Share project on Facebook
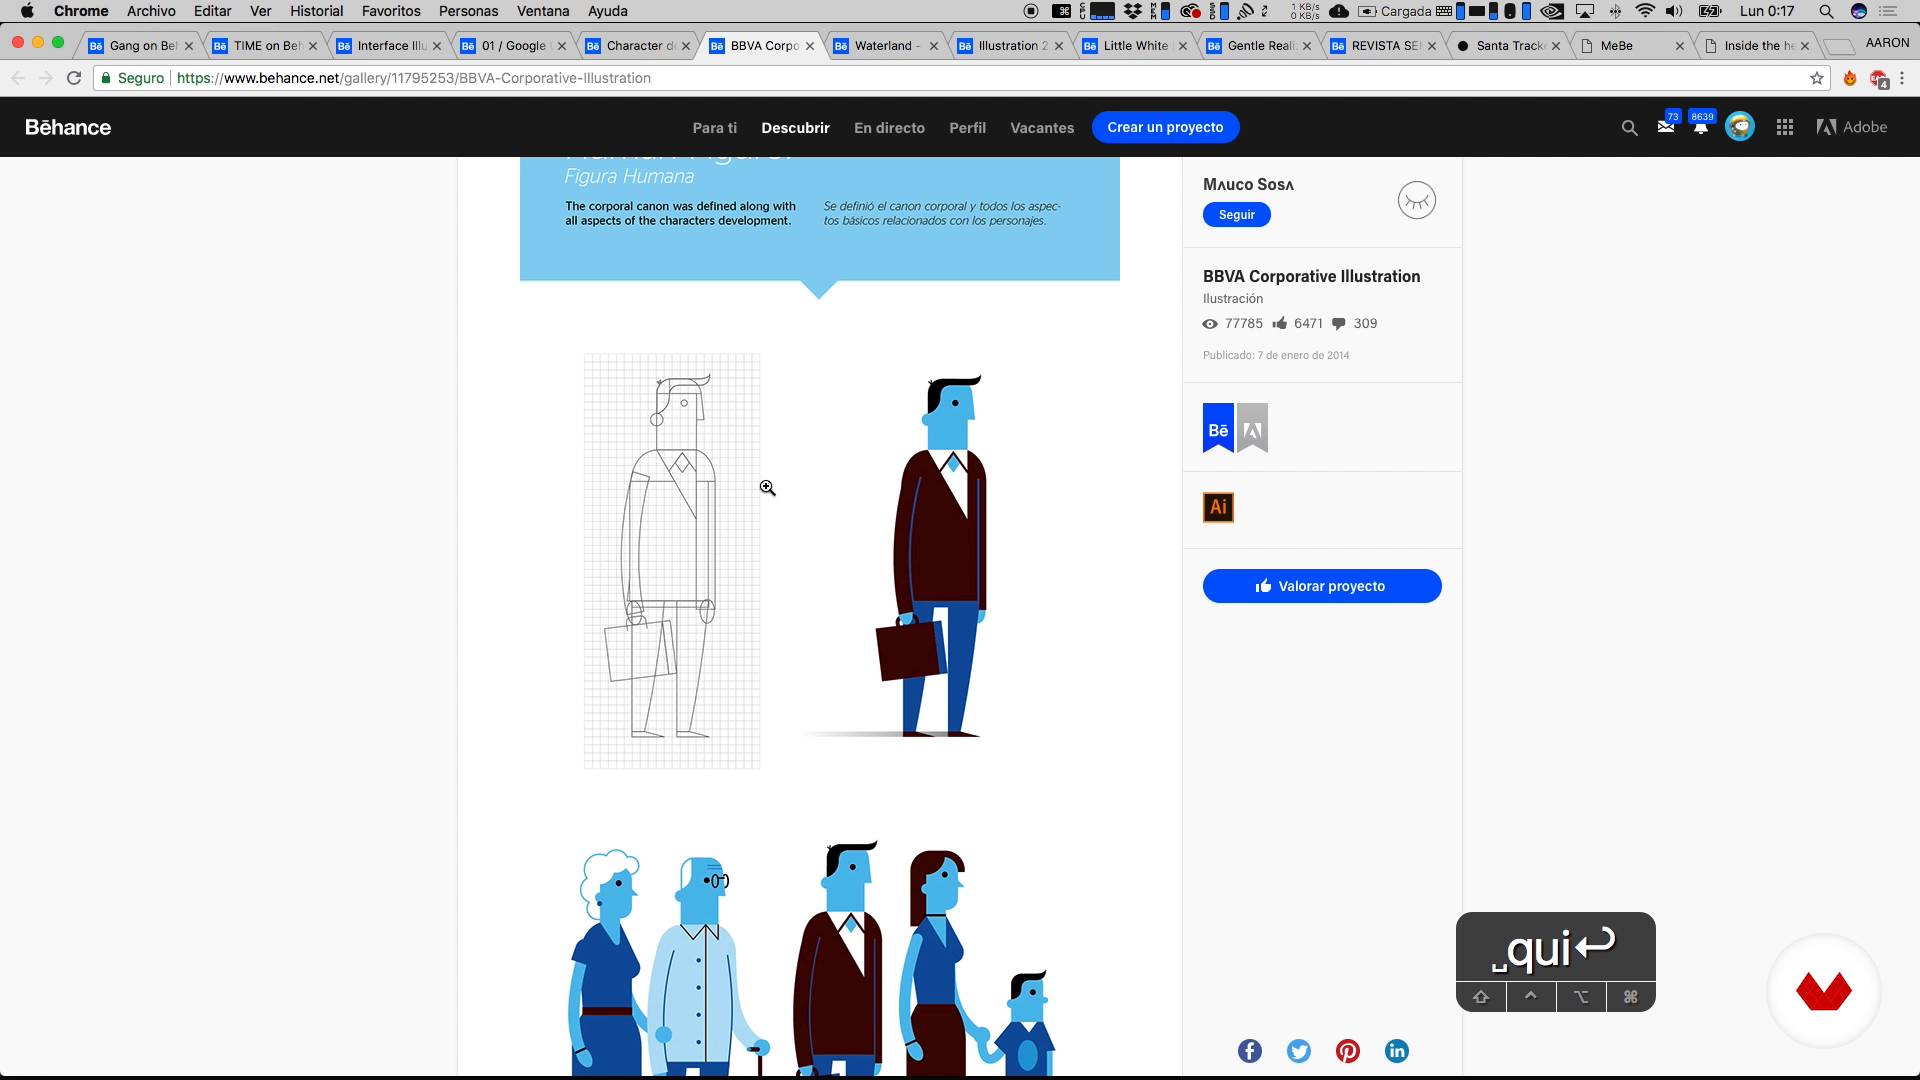The height and width of the screenshot is (1080, 1920). (1250, 1051)
